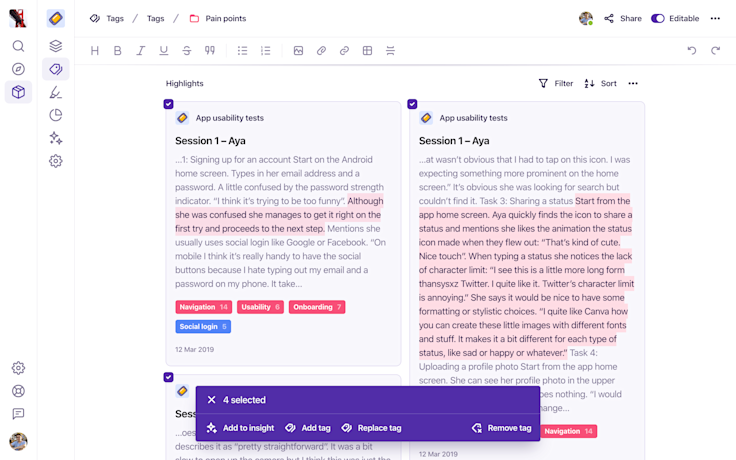Open the highlighter icon in project sidebar

[x=55, y=92]
